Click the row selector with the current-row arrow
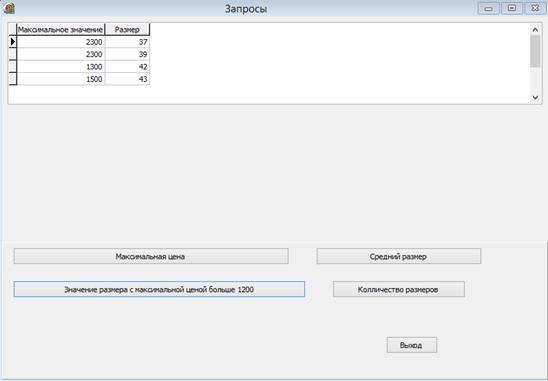 point(13,42)
